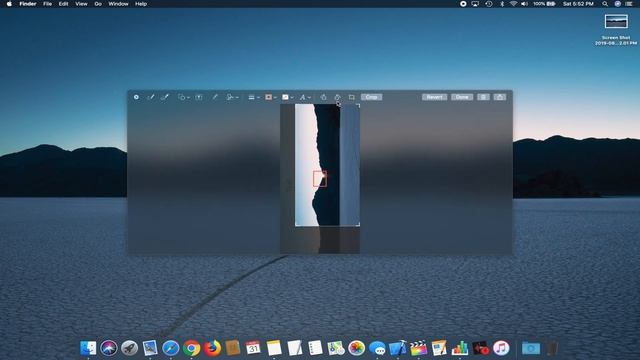This screenshot has height=360, width=640.
Task: Open the AirPlay display menu
Action: tap(476, 4)
